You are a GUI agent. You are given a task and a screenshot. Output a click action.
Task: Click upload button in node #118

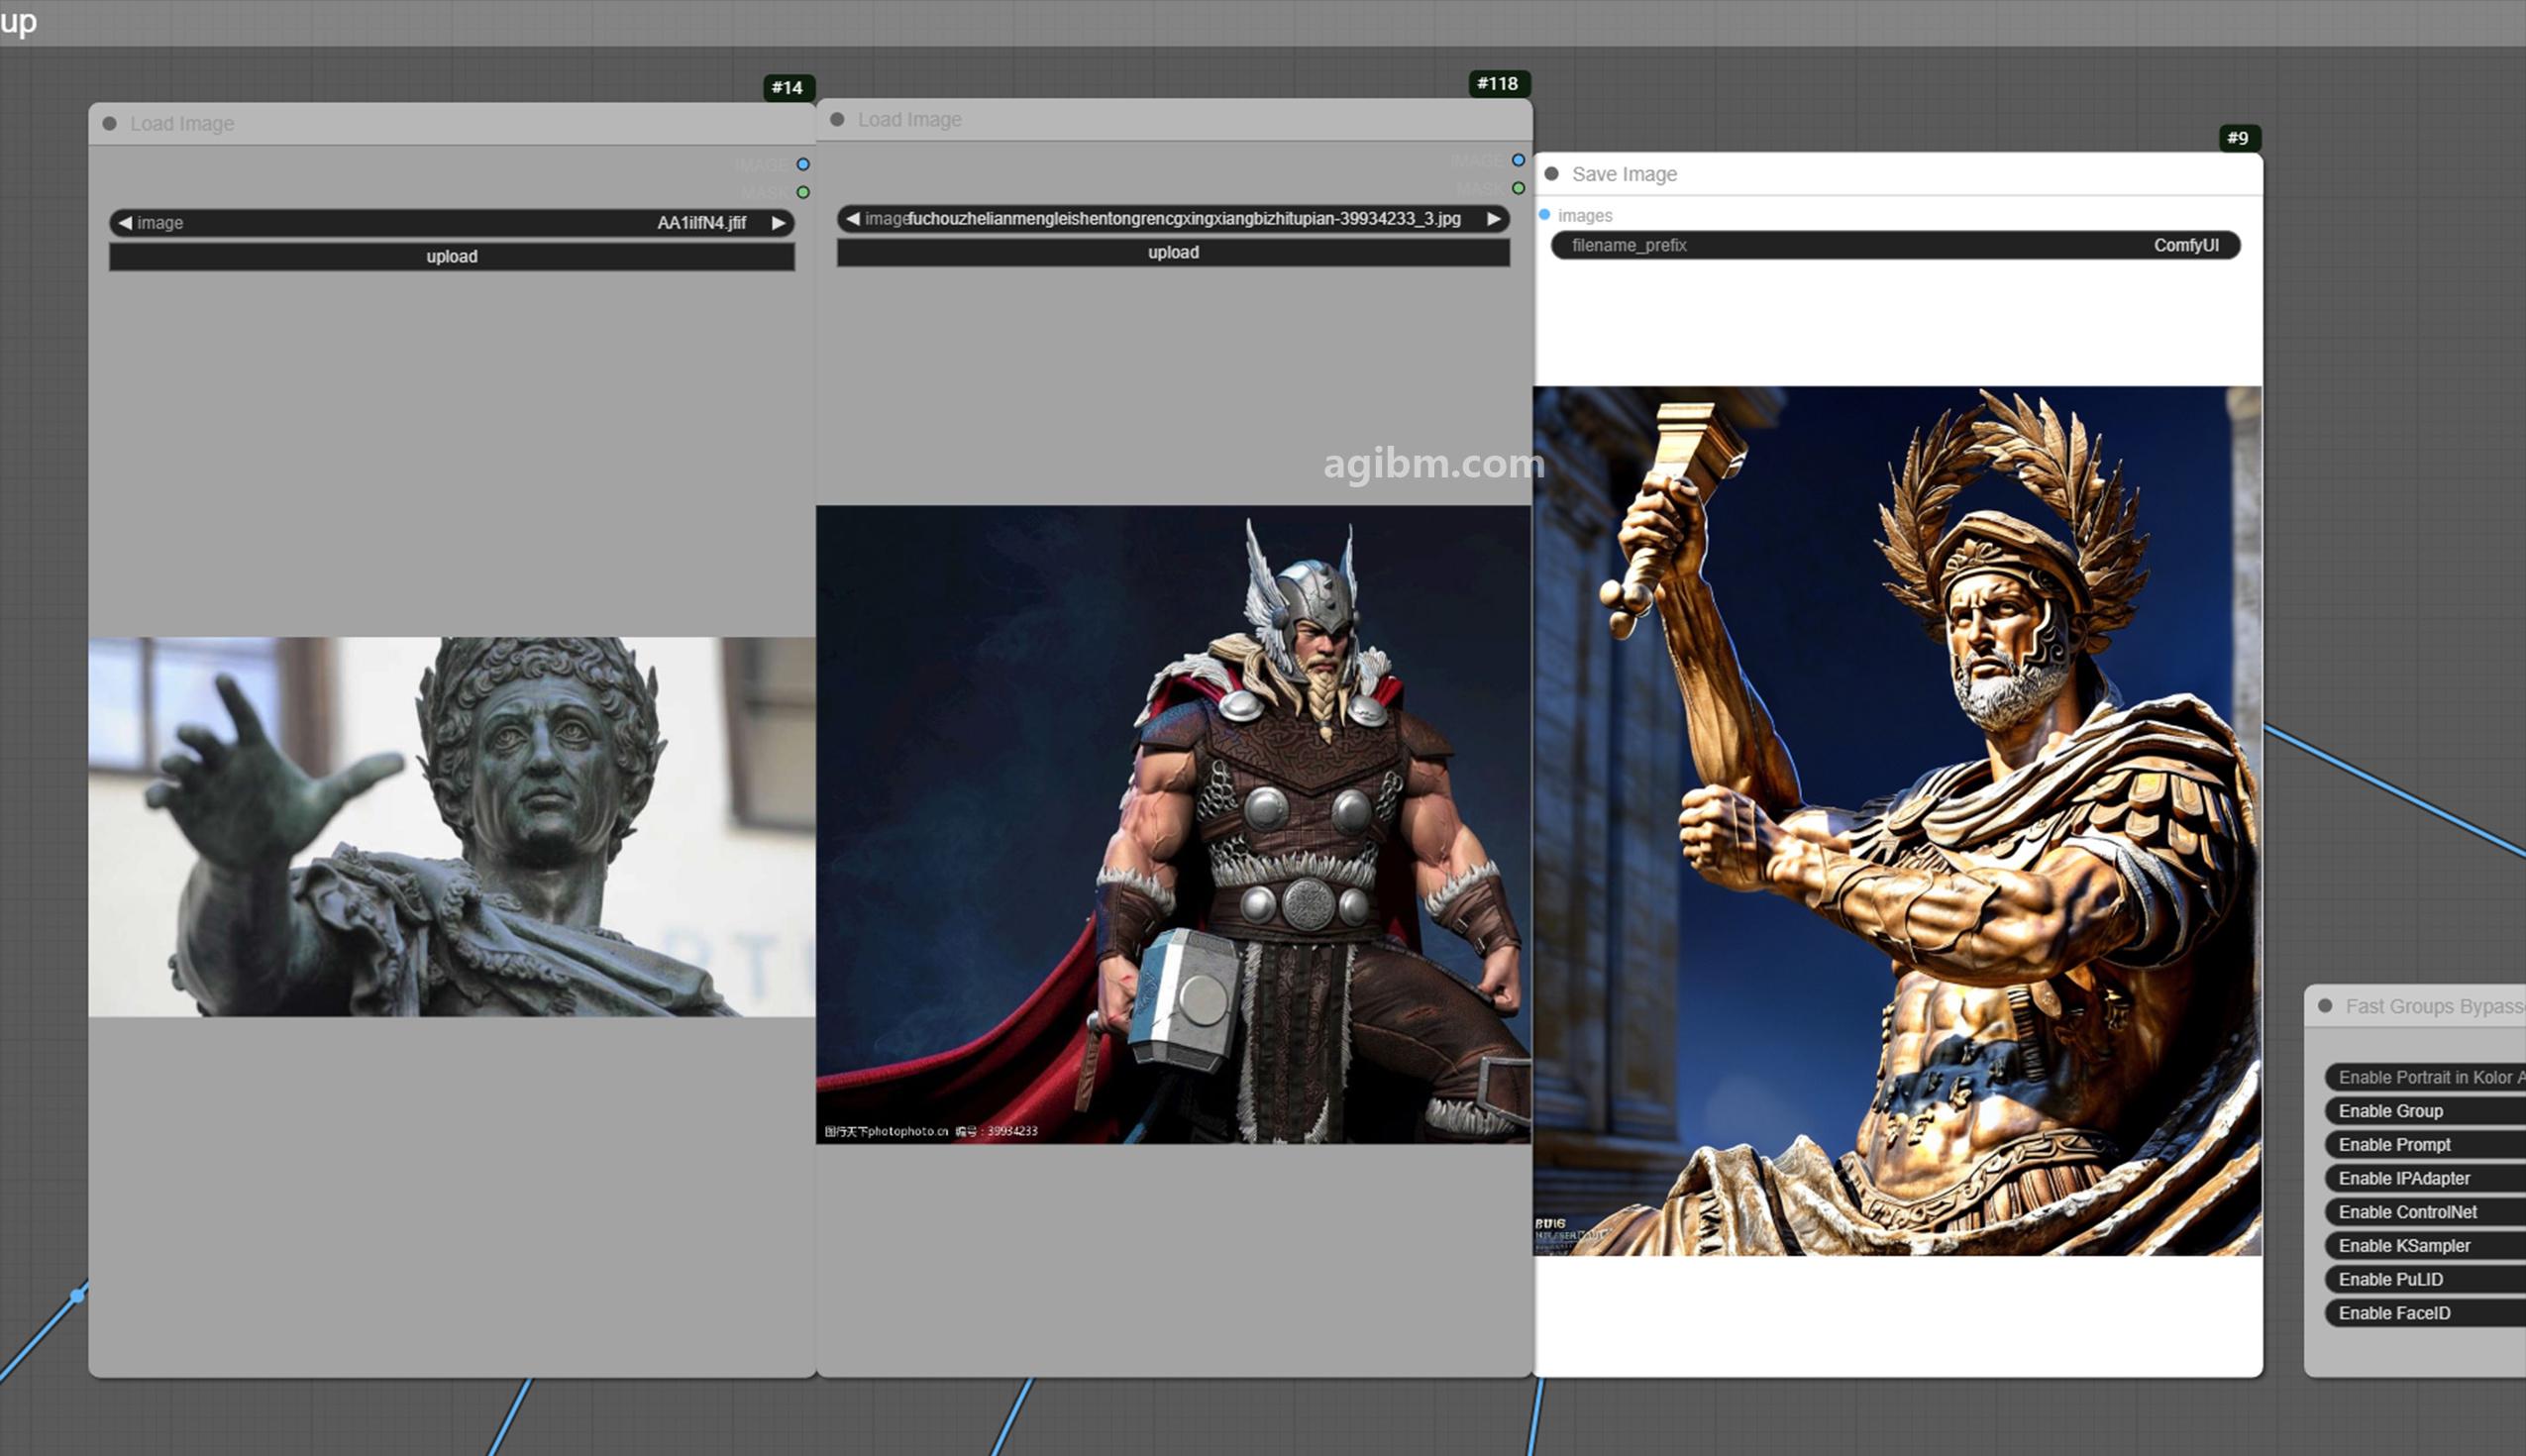1173,253
